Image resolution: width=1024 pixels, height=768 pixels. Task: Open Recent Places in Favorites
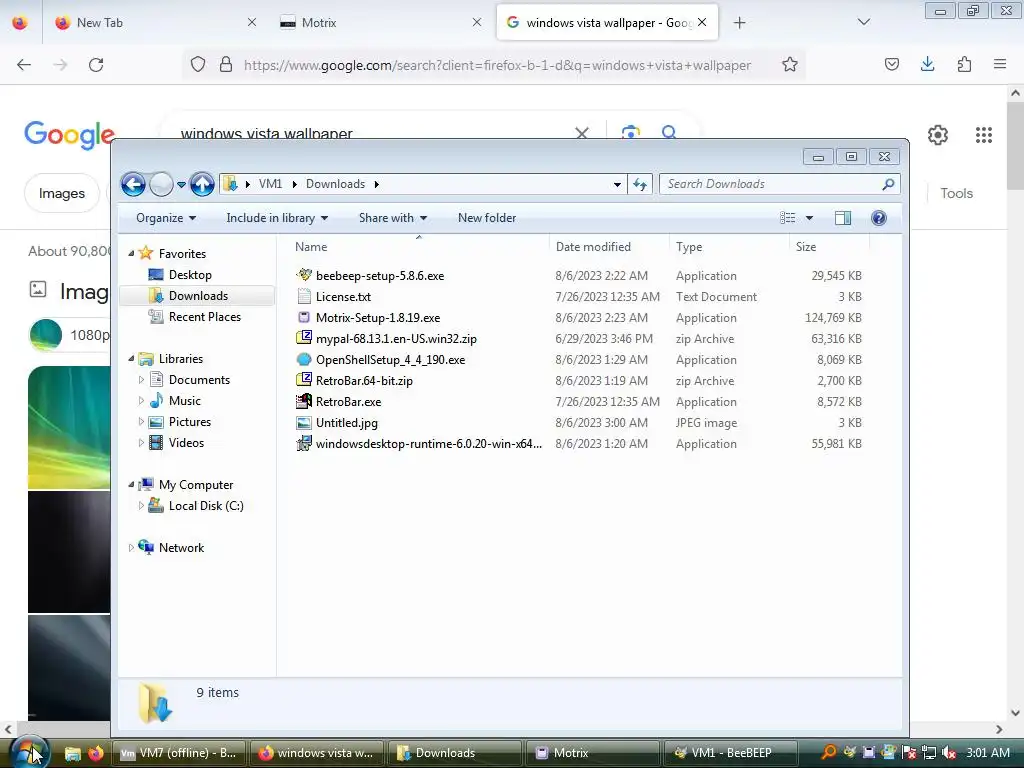pyautogui.click(x=204, y=317)
